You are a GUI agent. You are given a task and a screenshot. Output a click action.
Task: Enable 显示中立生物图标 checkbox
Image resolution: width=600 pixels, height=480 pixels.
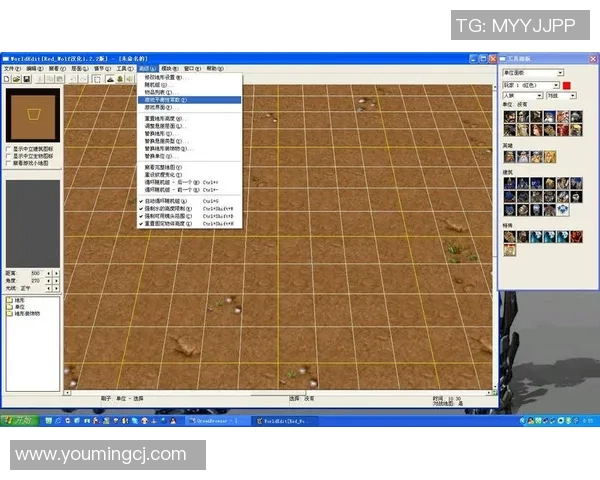click(x=9, y=155)
